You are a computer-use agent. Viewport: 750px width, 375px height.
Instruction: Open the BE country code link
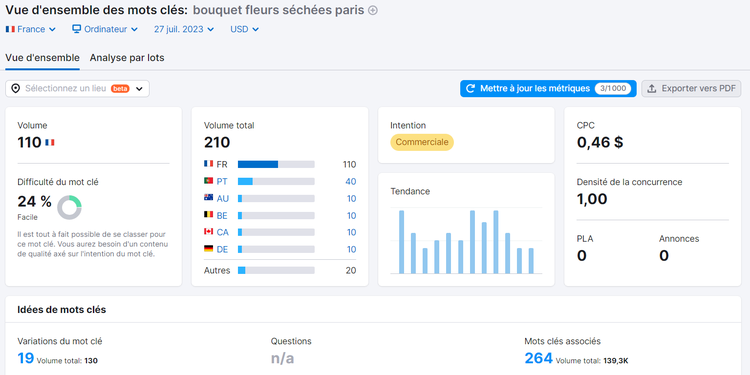[222, 216]
